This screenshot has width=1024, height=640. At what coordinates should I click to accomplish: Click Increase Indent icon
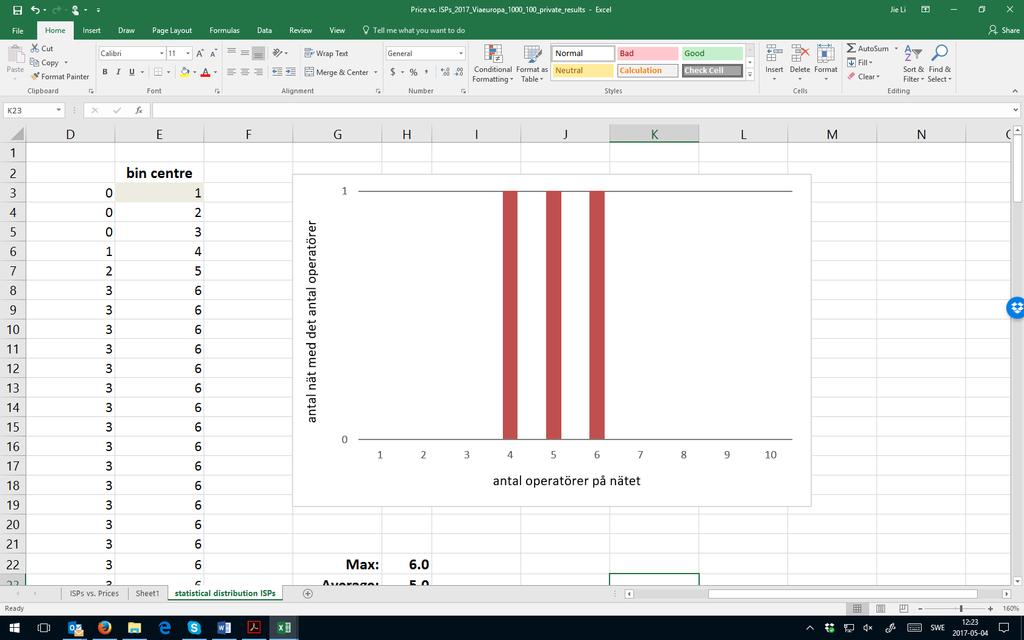pos(291,72)
